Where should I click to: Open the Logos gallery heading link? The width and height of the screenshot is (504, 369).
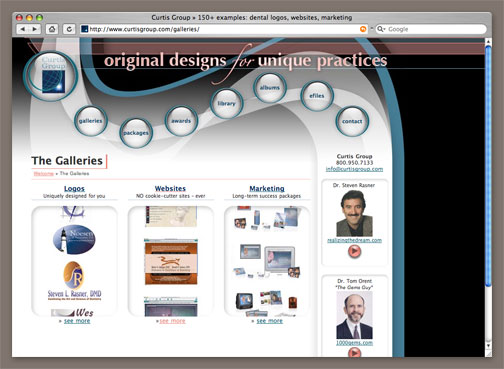pyautogui.click(x=74, y=189)
